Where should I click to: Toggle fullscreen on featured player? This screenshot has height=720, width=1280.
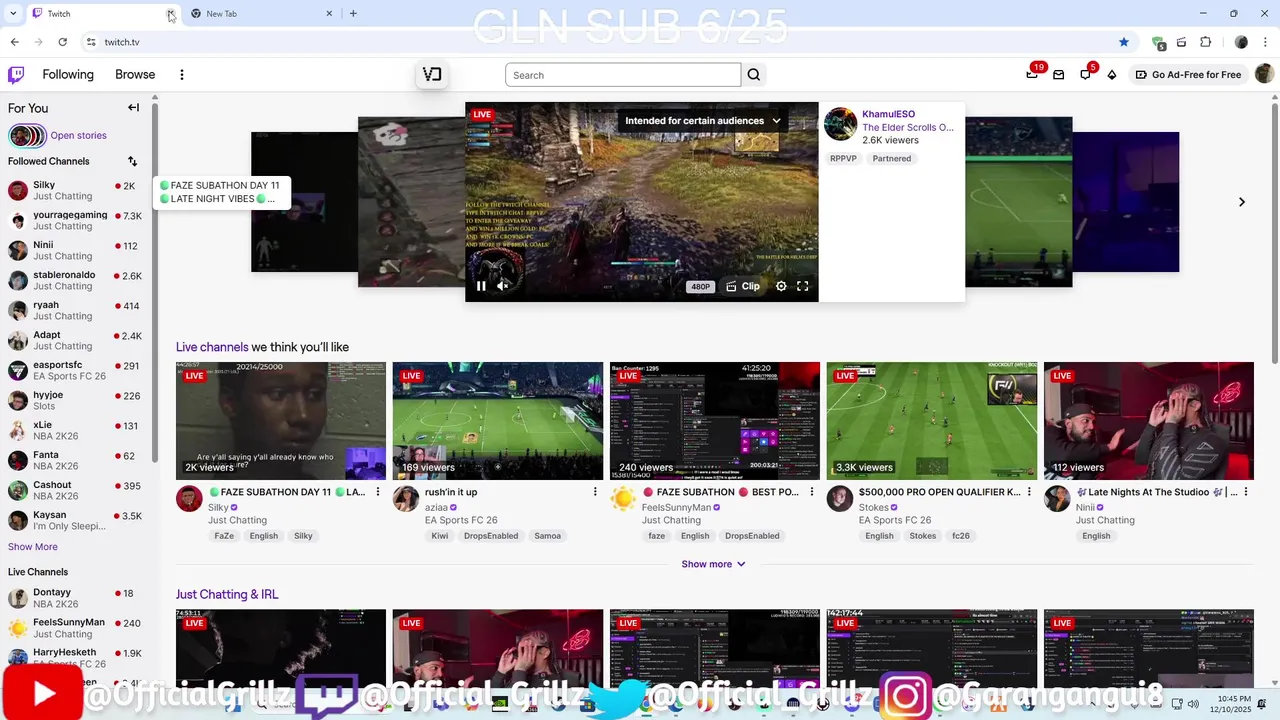click(x=802, y=286)
